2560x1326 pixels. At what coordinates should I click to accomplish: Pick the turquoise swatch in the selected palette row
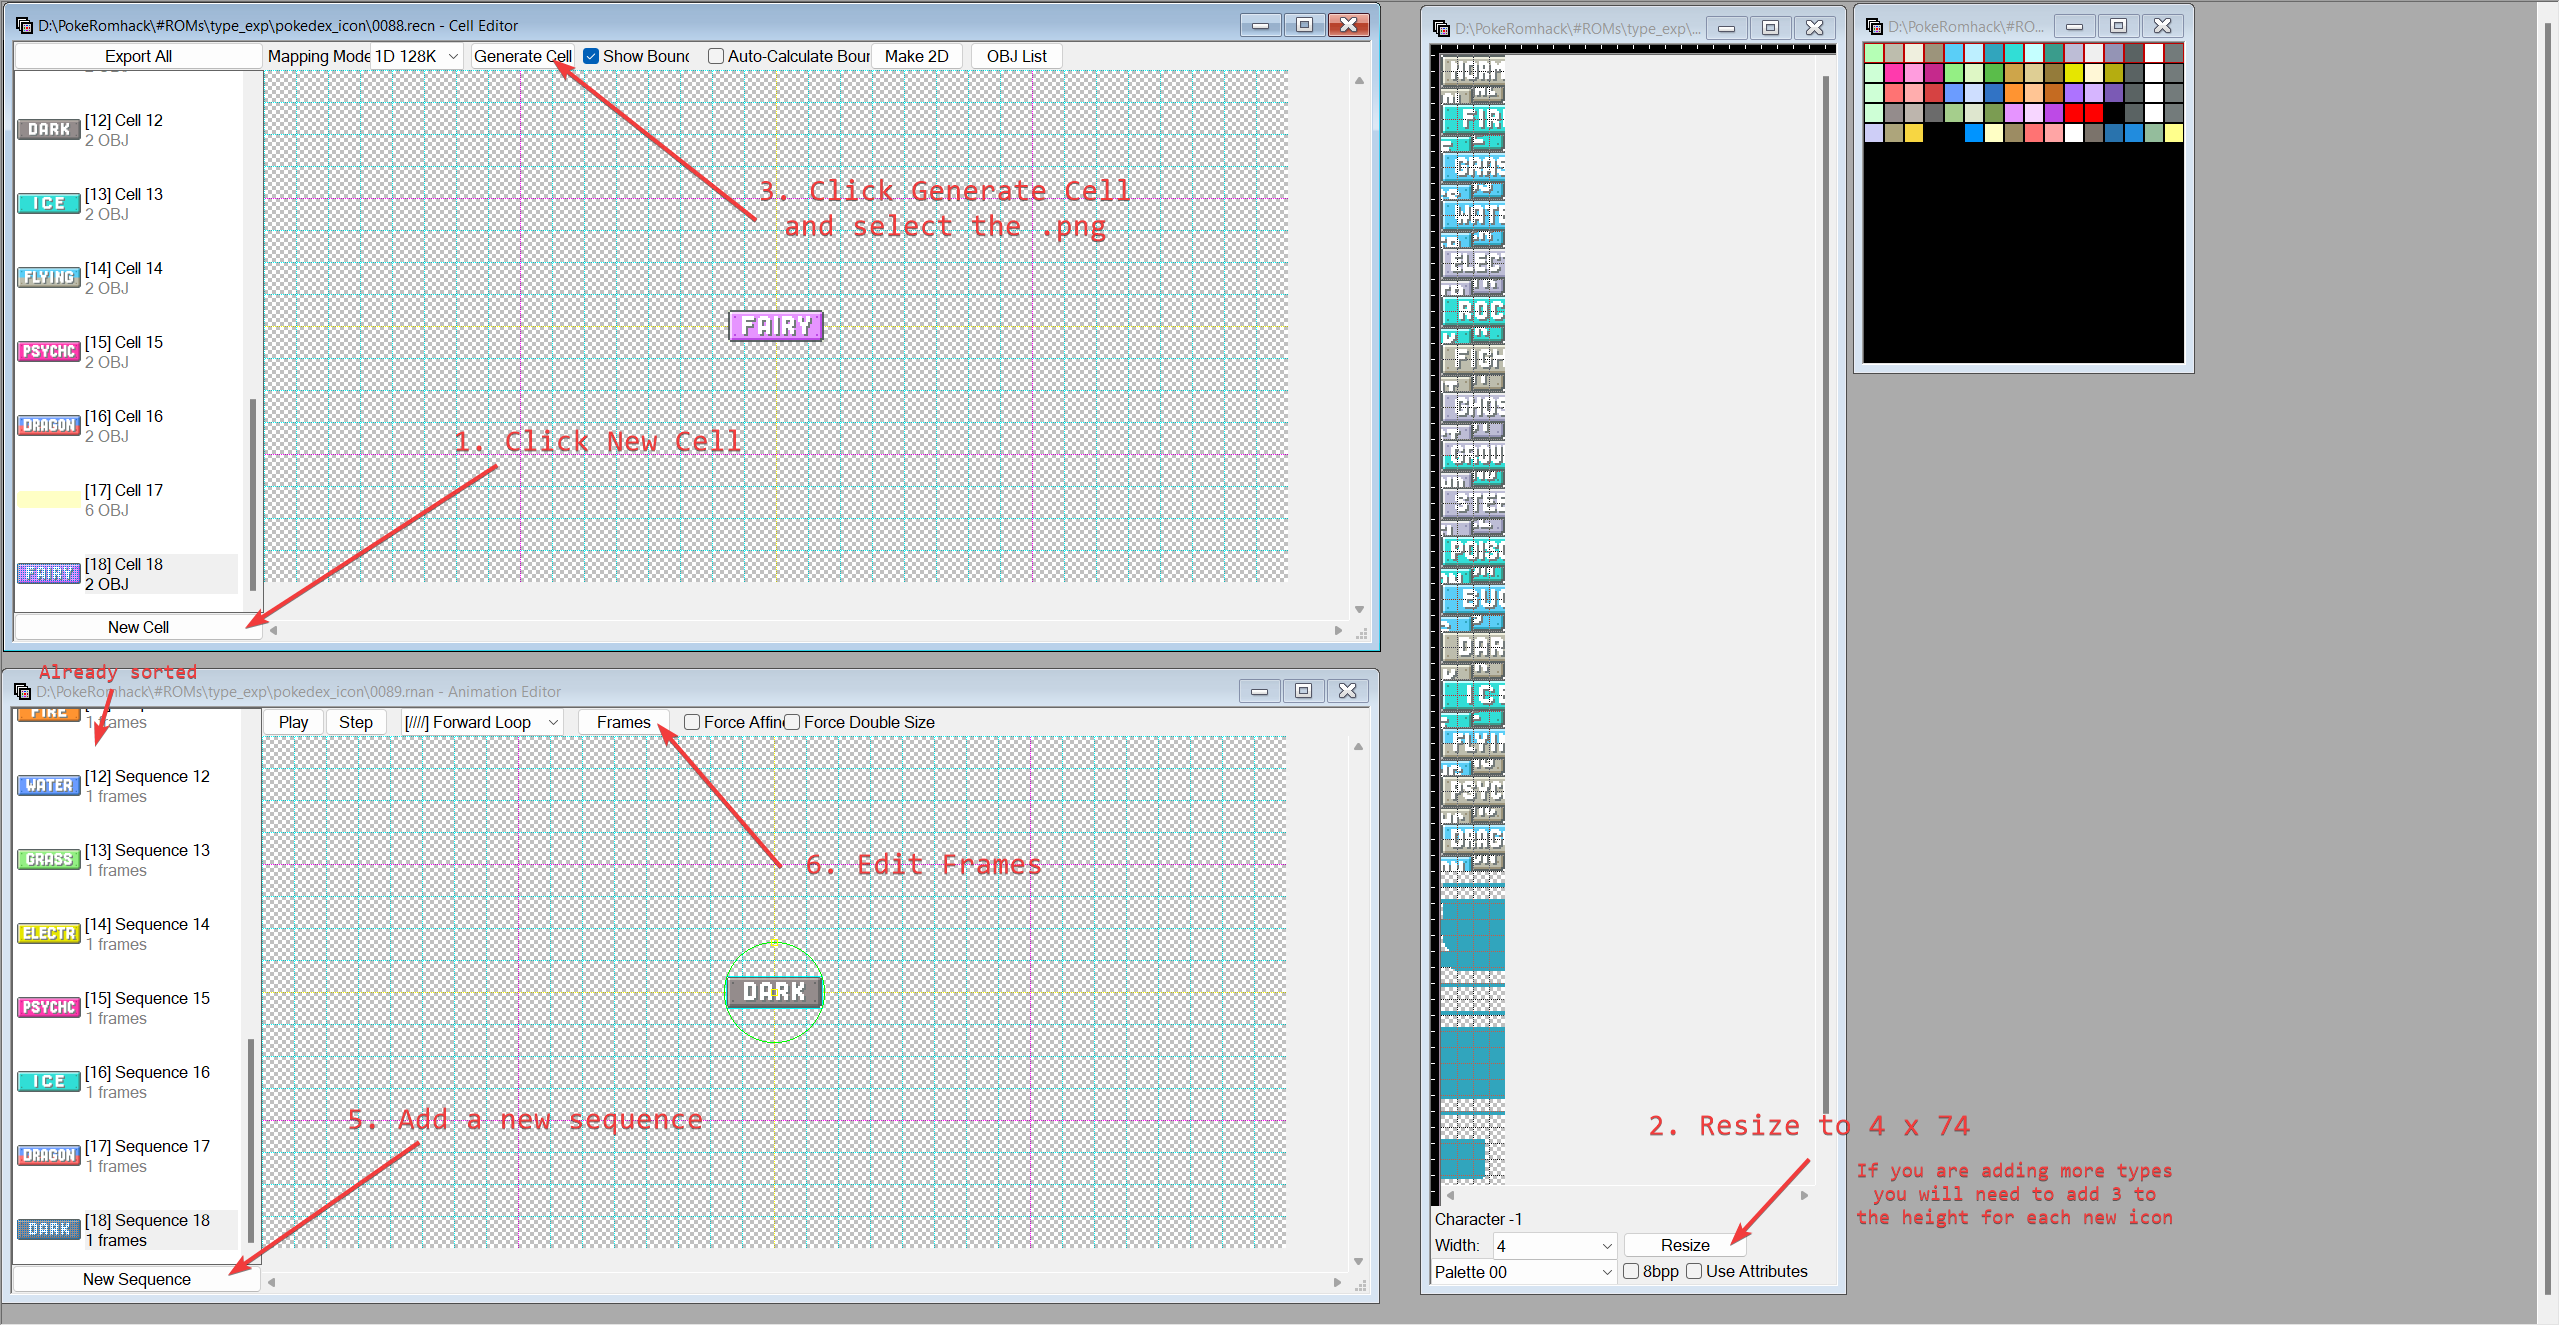pos(2014,52)
